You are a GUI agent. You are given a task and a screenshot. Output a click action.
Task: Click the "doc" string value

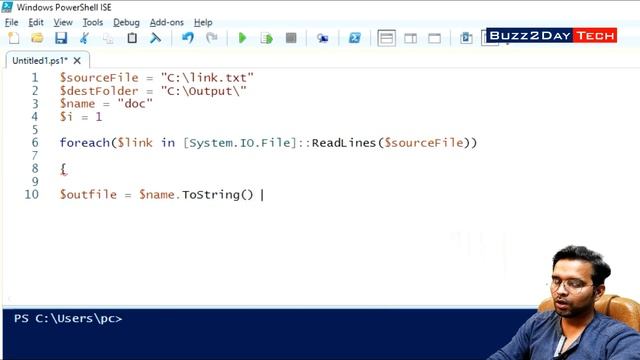pyautogui.click(x=135, y=104)
